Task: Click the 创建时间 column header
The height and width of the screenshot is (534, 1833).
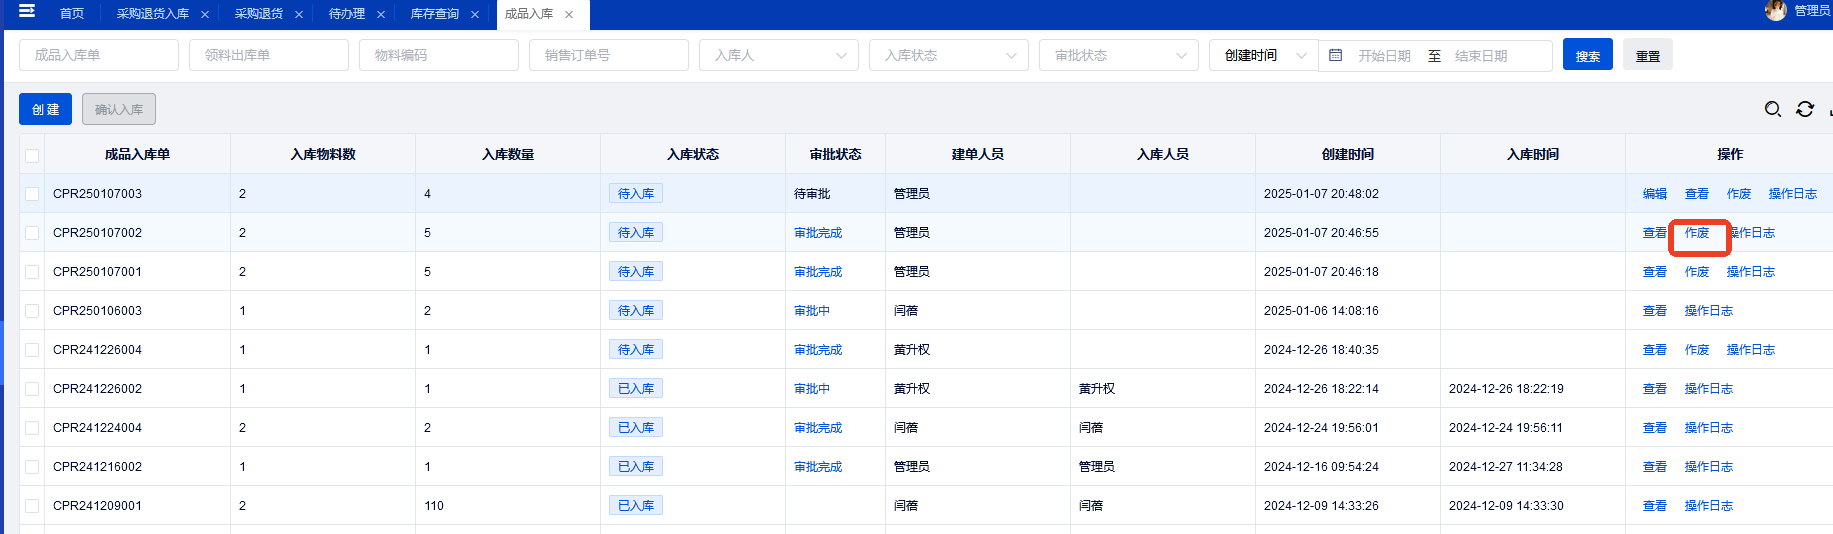Action: tap(1348, 154)
